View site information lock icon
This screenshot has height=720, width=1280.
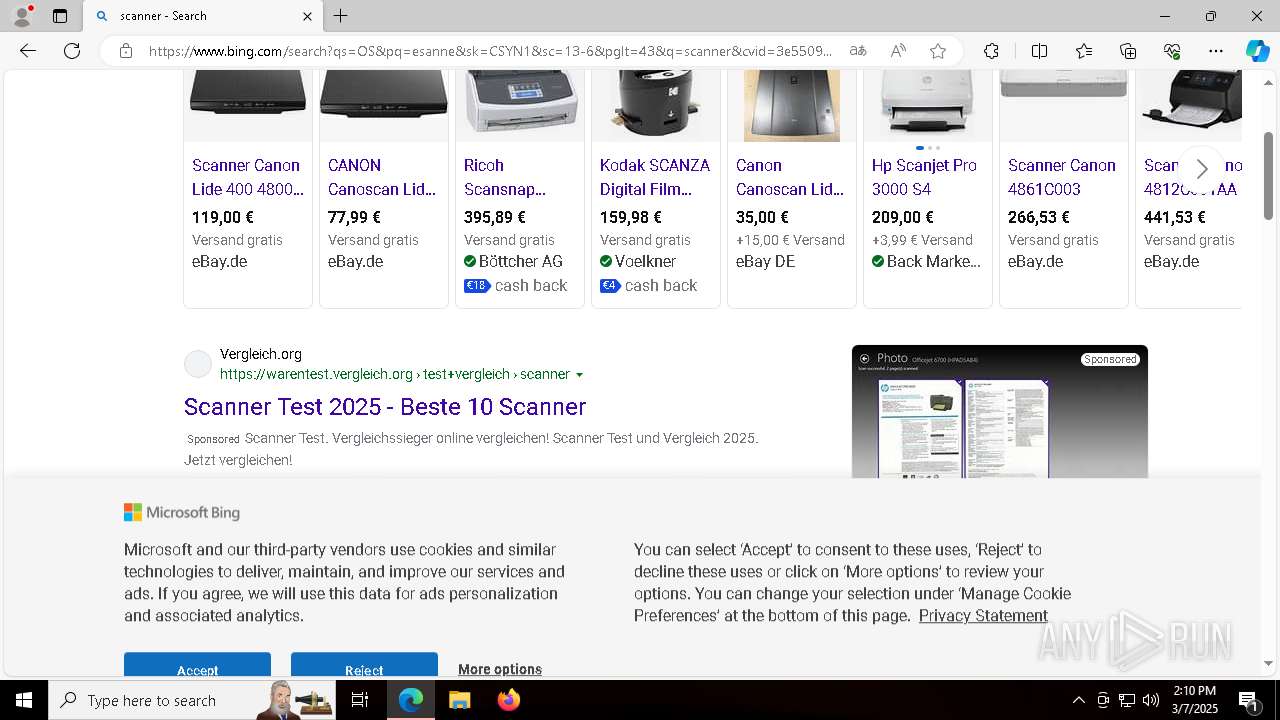(x=126, y=51)
